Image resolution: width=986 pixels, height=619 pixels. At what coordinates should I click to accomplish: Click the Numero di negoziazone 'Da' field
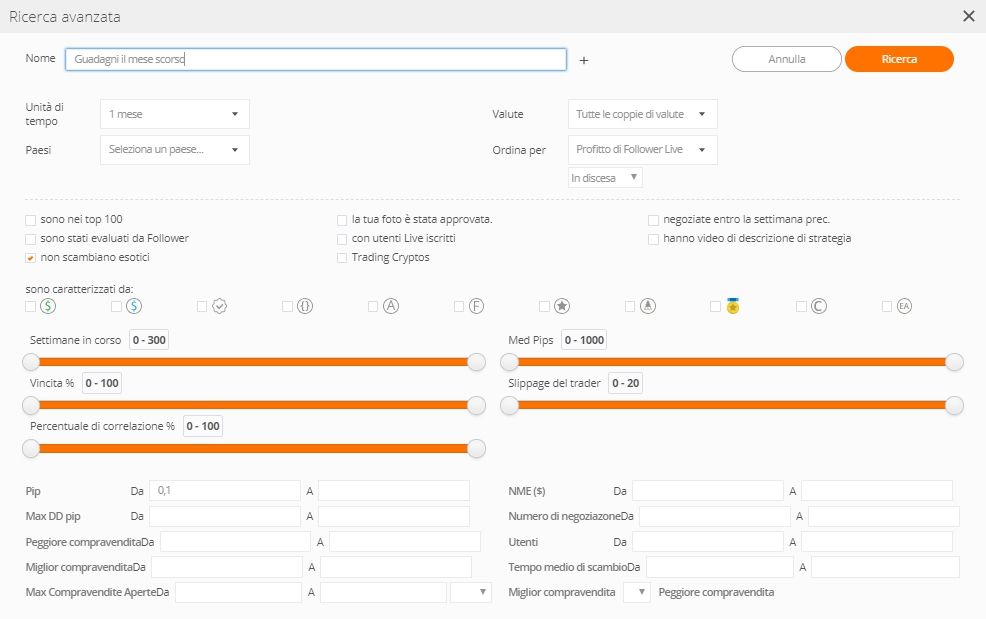715,516
